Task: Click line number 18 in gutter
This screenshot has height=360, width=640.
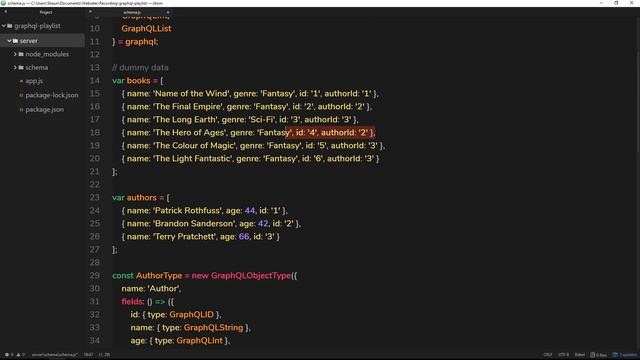Action: (95, 133)
